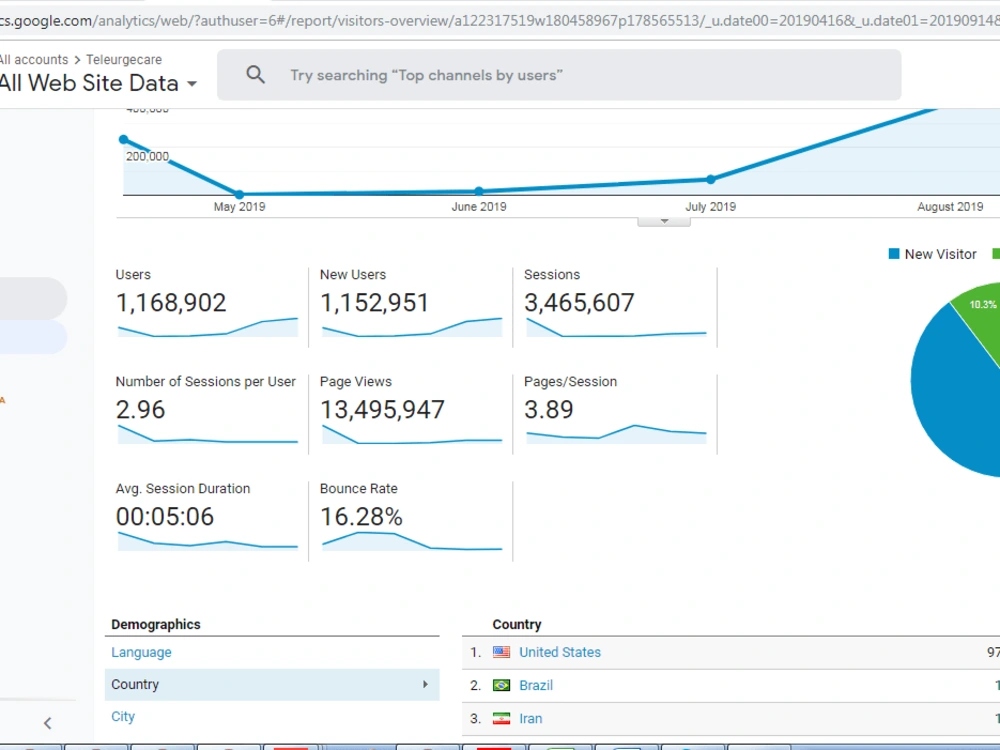Click the browser address bar URL

click(500, 20)
